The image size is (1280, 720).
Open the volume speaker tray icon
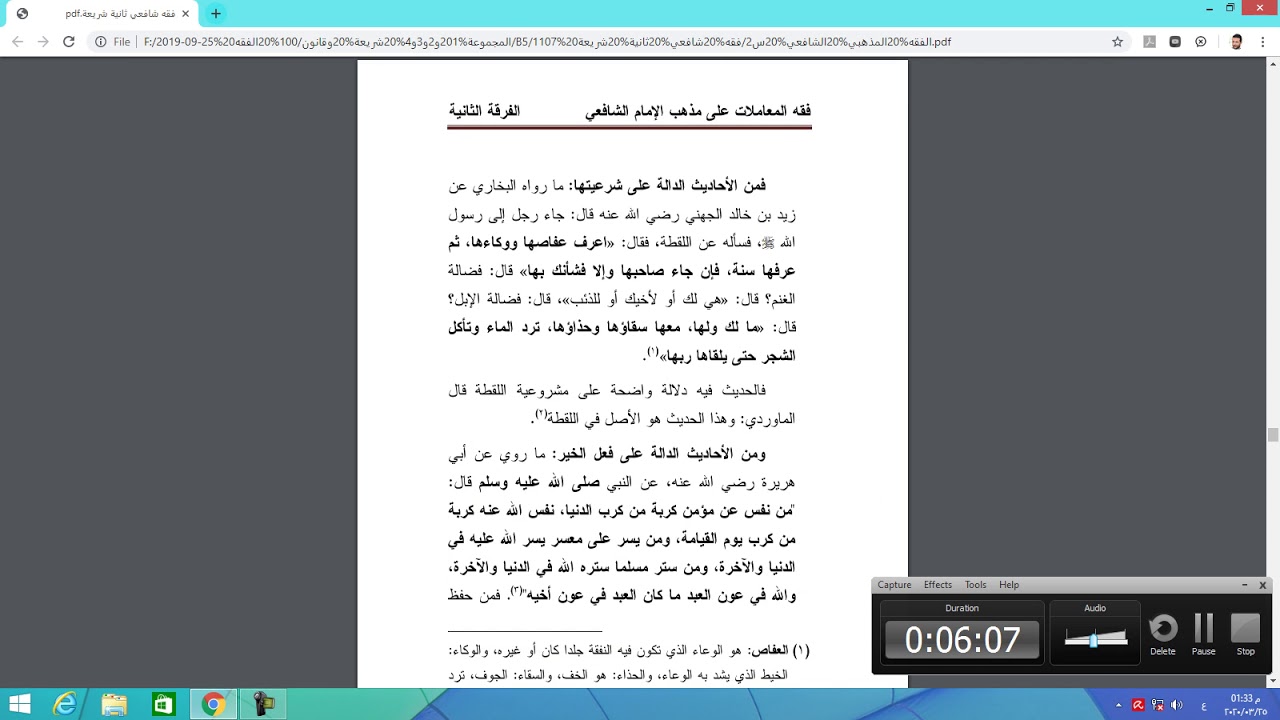(x=1177, y=705)
